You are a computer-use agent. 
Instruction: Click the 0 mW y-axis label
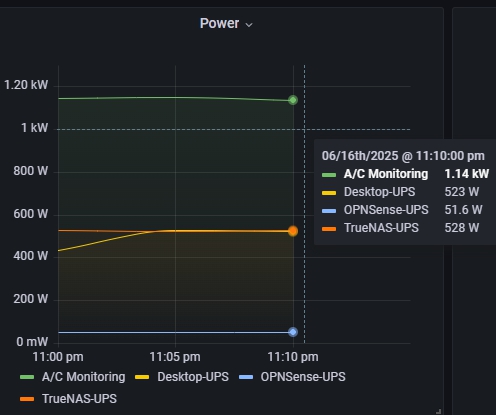coord(32,342)
